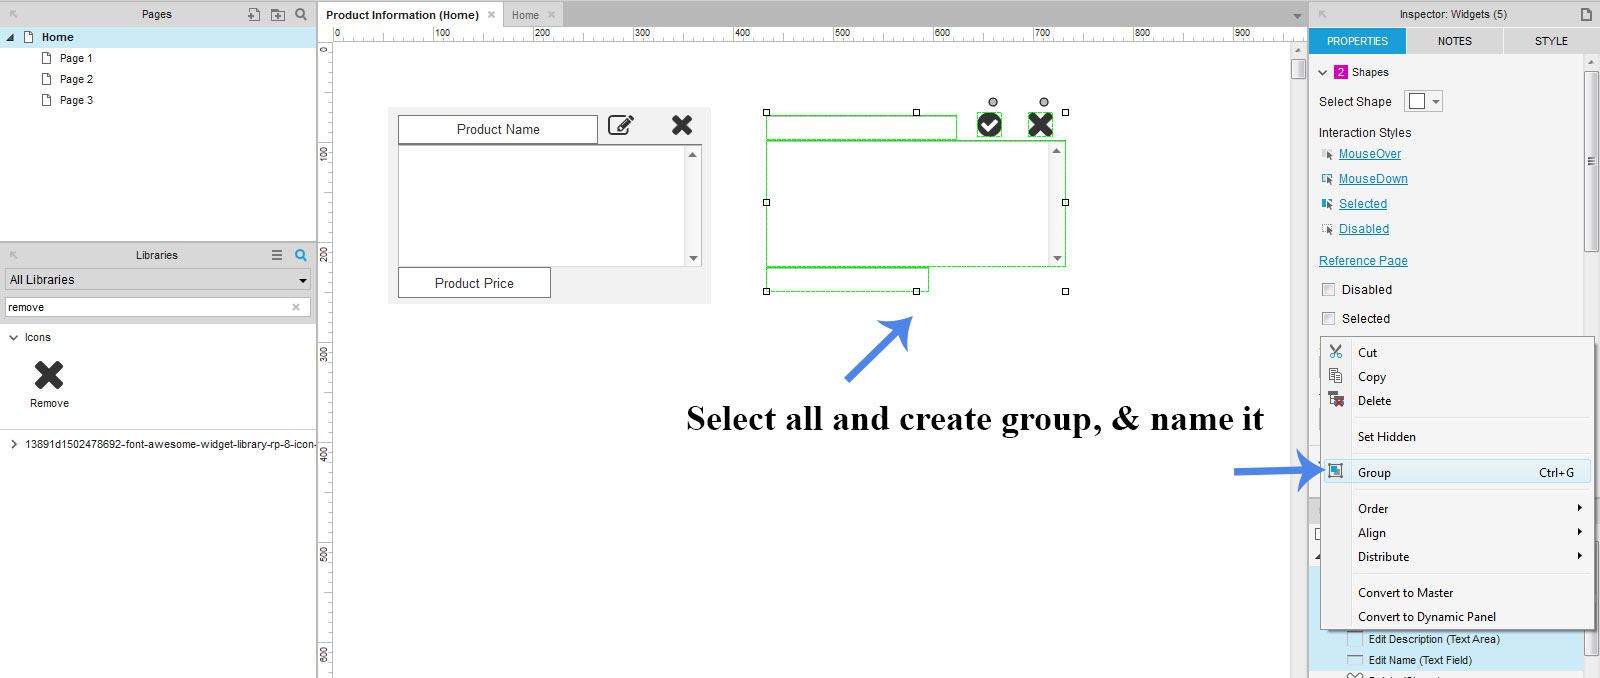This screenshot has width=1600, height=678.
Task: Open search in the Pages panel
Action: tap(301, 15)
